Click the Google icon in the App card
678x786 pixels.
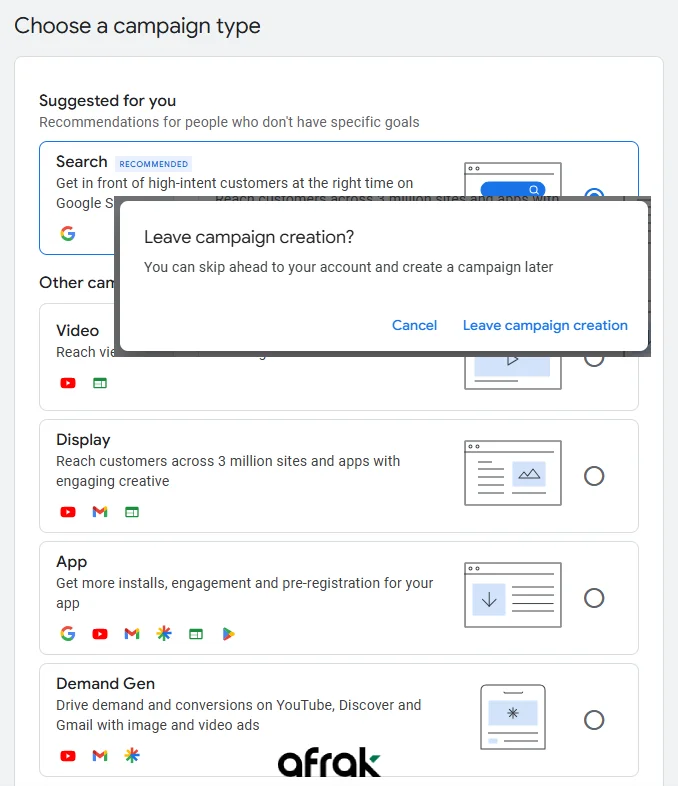68,634
